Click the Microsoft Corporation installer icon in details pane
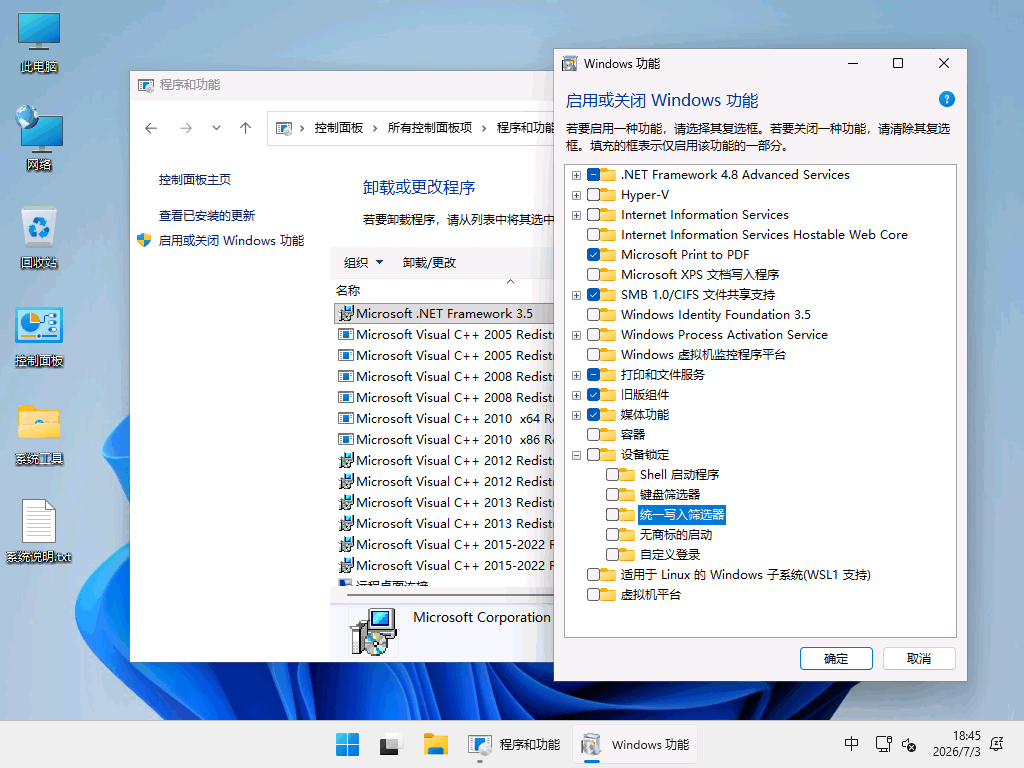Screen dimensions: 1024x768 (373, 632)
